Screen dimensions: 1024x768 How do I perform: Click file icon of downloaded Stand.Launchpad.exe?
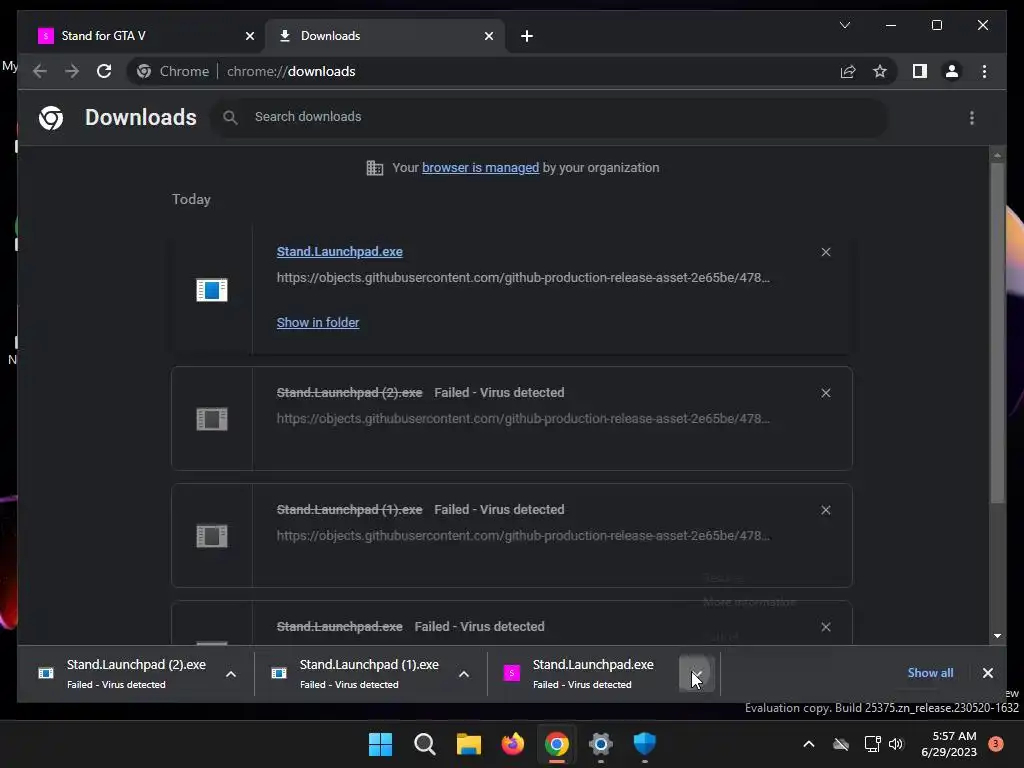212,290
